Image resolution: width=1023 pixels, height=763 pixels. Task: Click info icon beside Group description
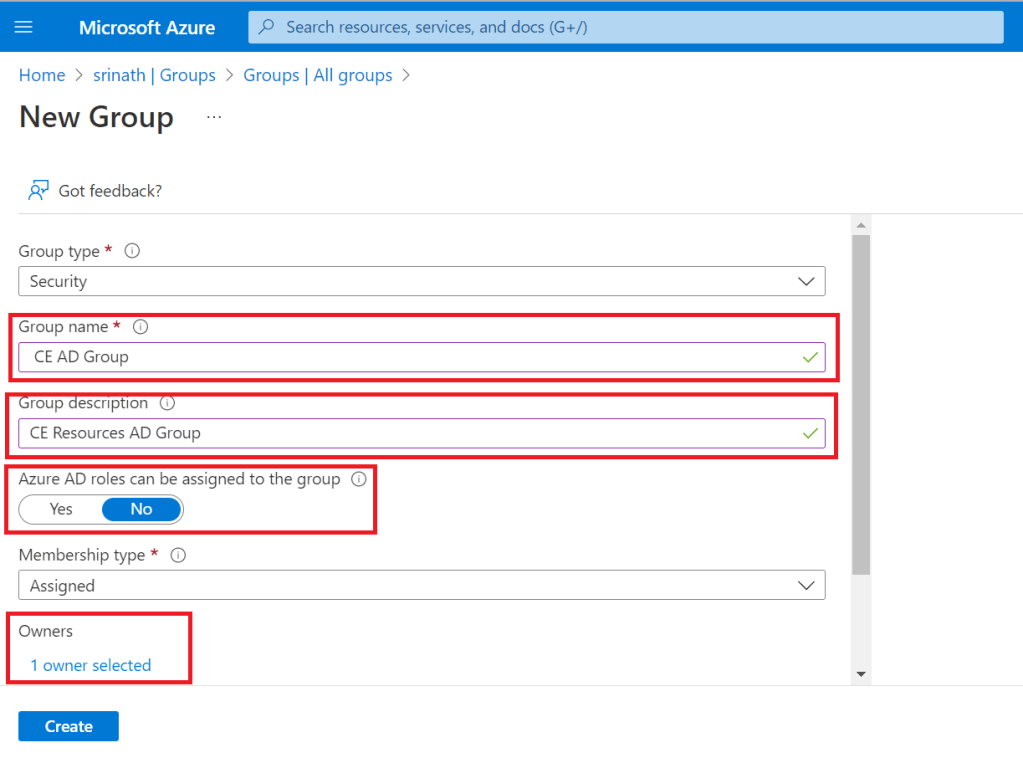(x=167, y=403)
